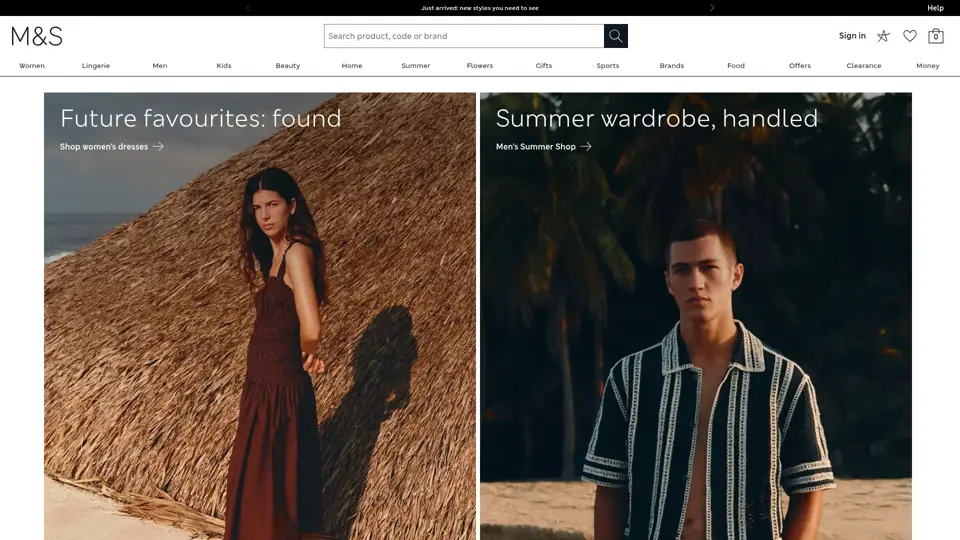Click the Sign in link
Image resolution: width=960 pixels, height=540 pixels.
point(852,36)
